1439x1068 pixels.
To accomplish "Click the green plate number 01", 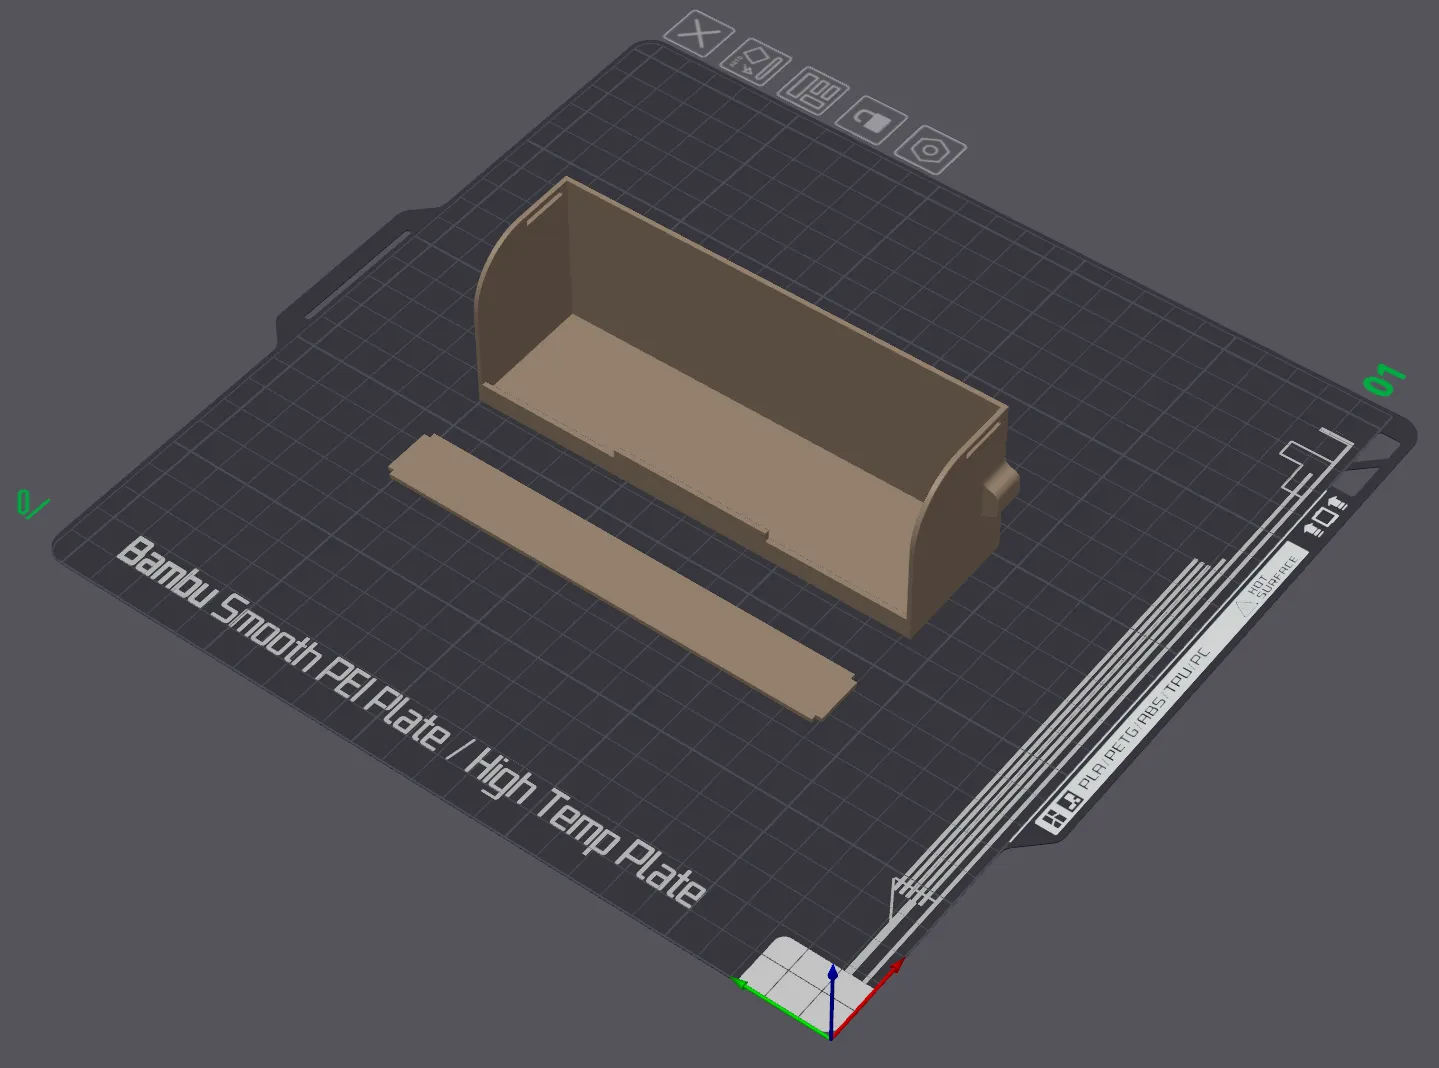I will 1385,381.
